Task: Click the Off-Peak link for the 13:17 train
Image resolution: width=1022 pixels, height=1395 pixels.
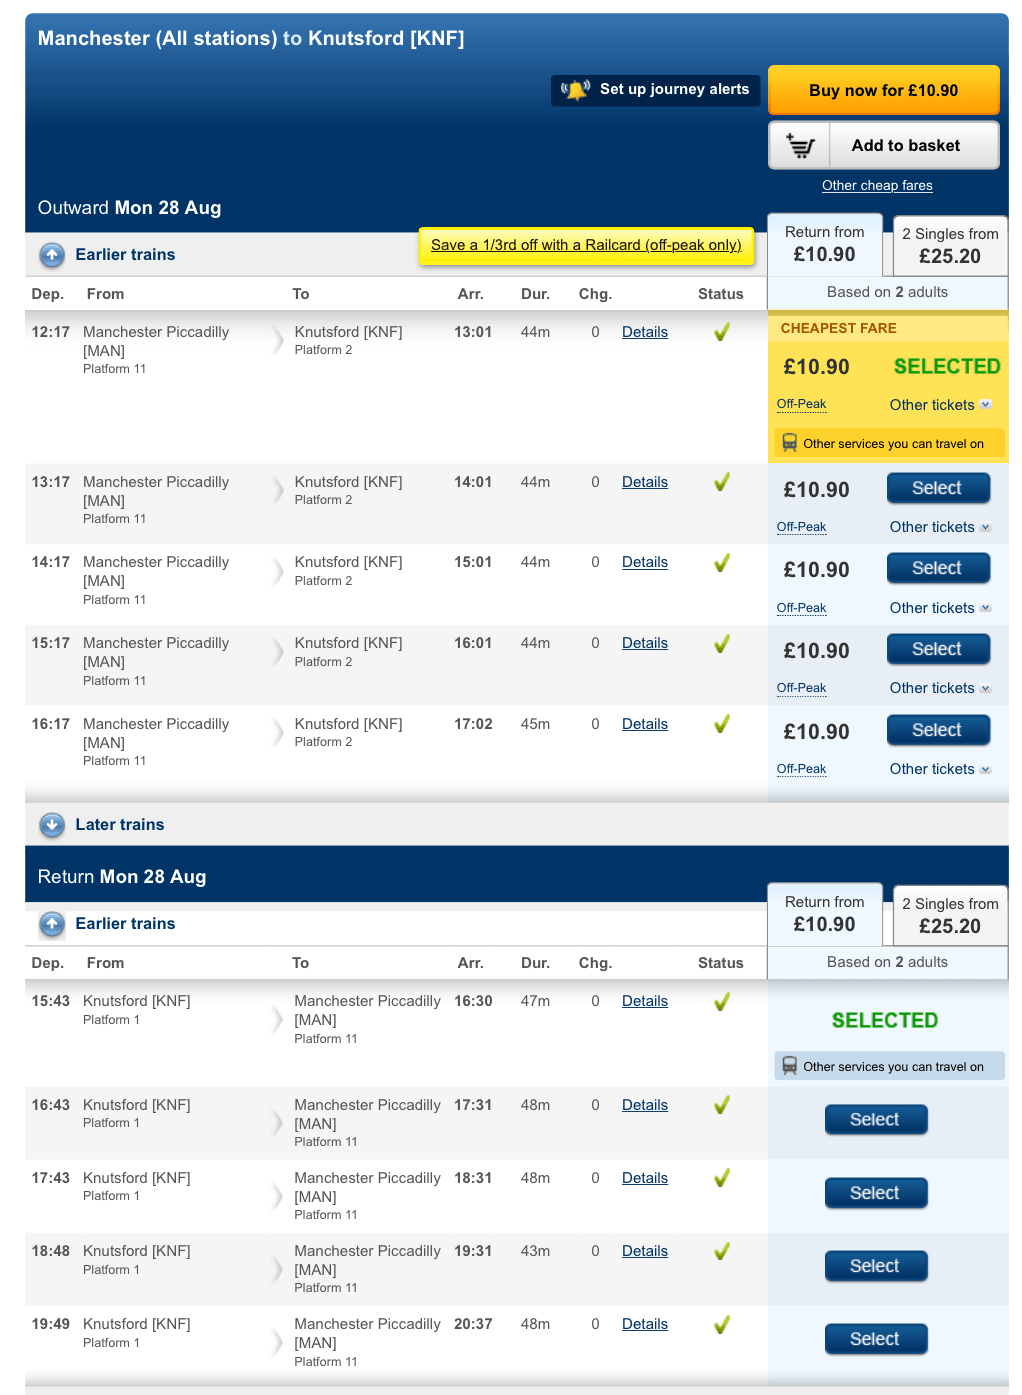Action: tap(801, 527)
